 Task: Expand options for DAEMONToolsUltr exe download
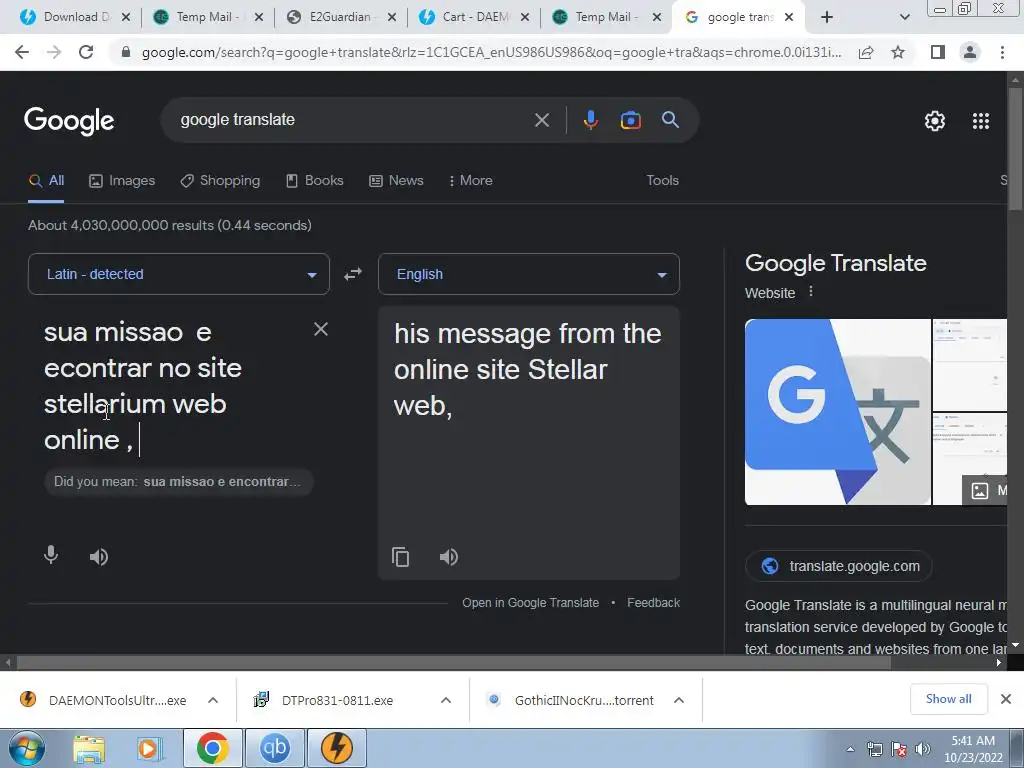[x=213, y=700]
